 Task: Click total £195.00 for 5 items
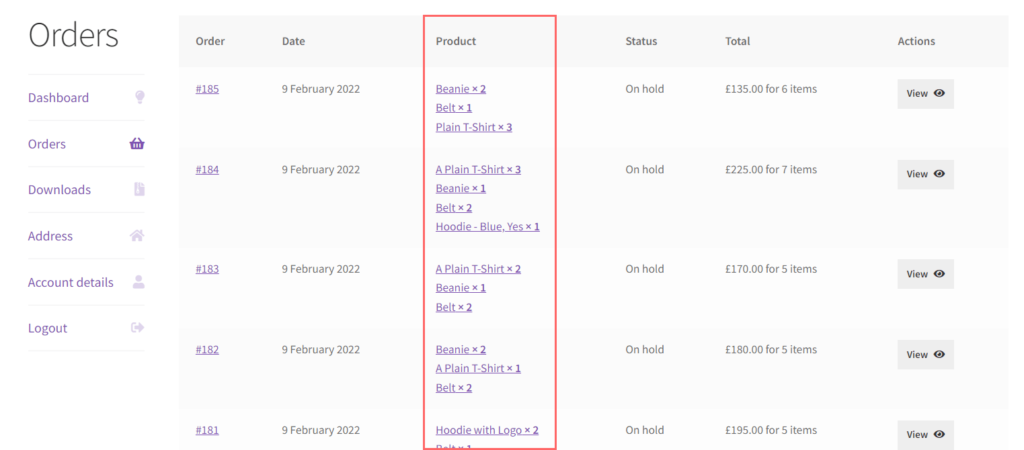(771, 430)
